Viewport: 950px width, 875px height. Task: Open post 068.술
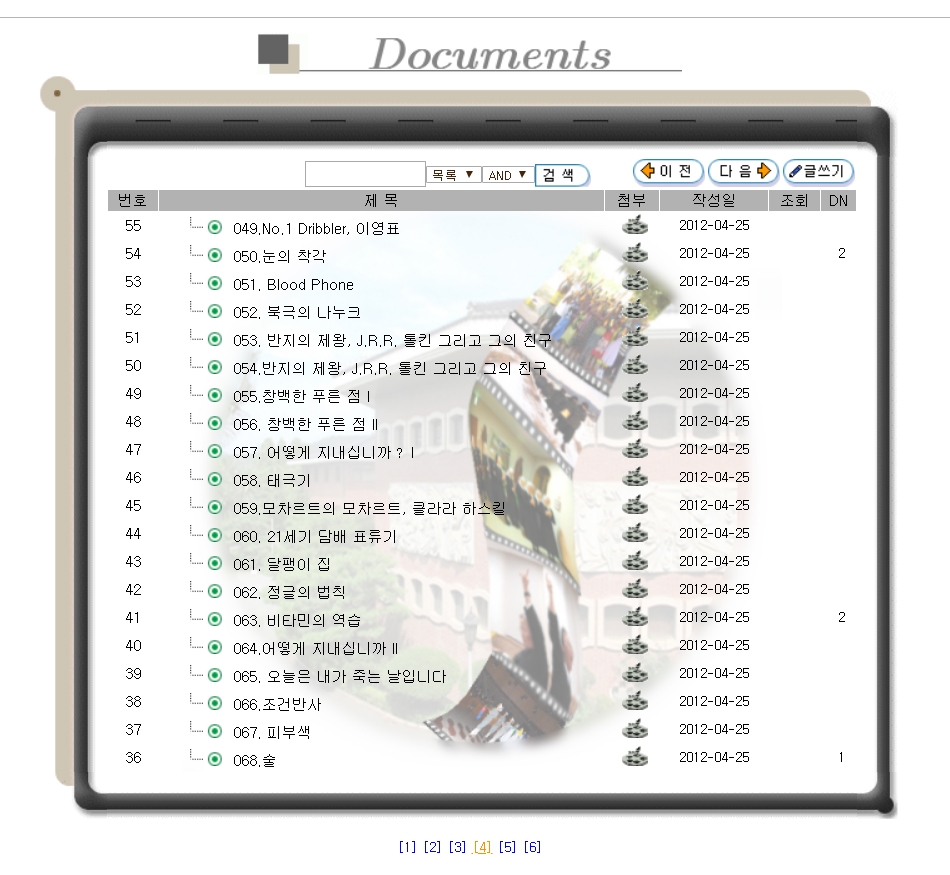(x=254, y=760)
